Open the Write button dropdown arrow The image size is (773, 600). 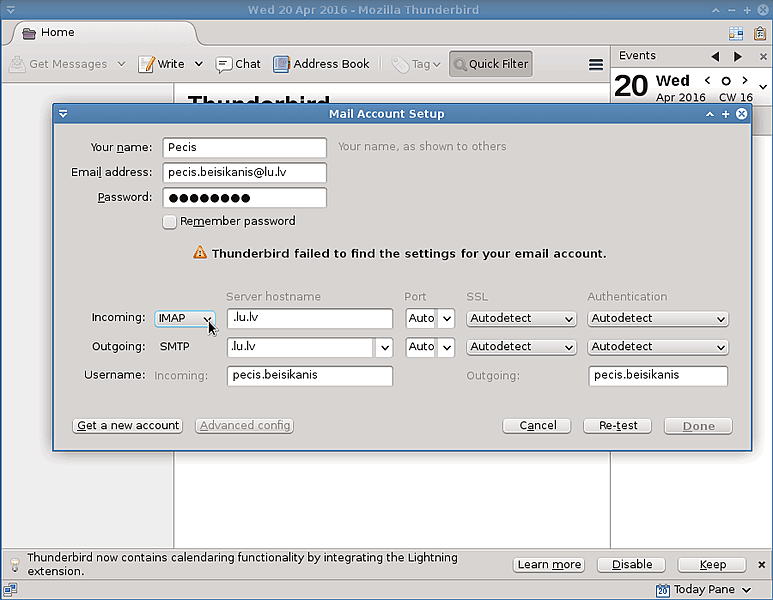199,64
